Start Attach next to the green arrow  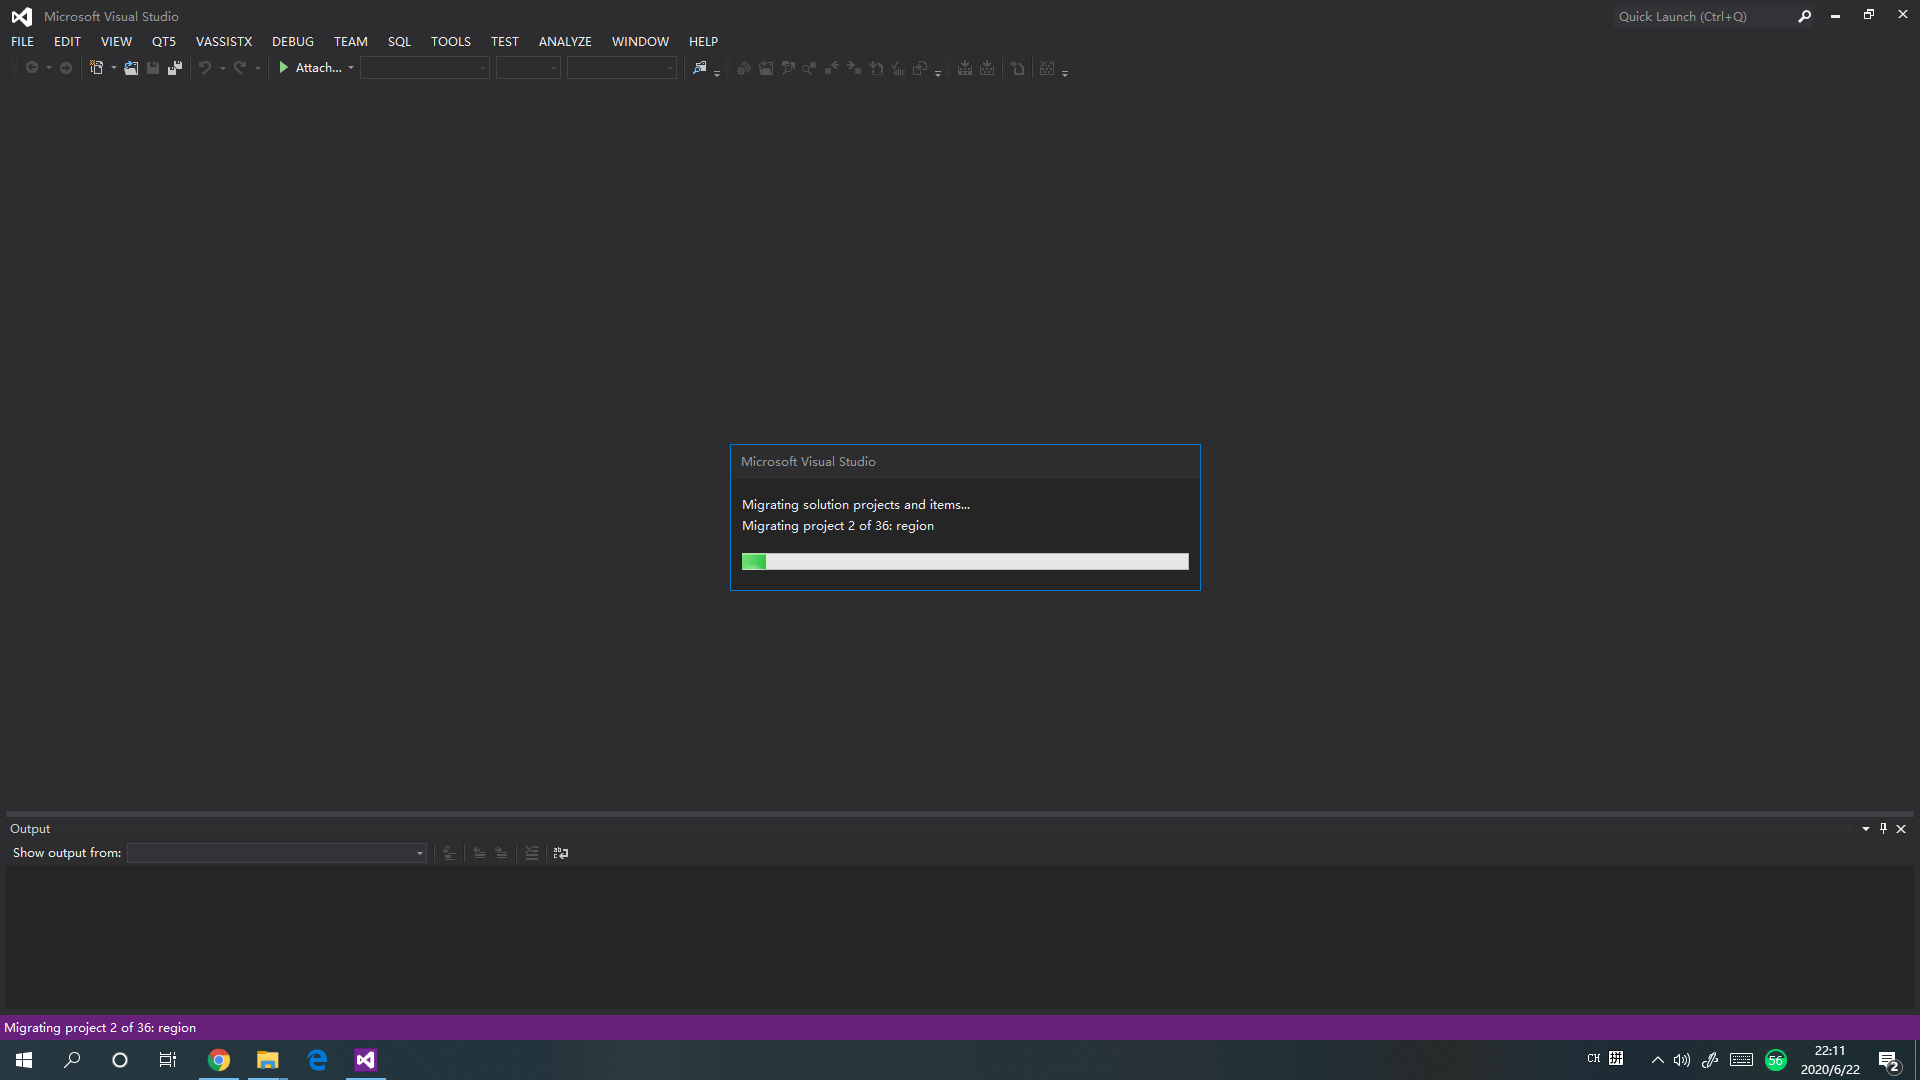point(285,67)
